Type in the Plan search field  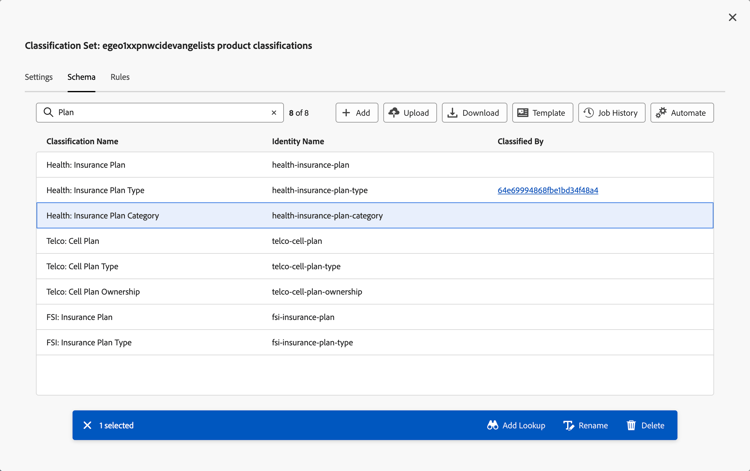(x=160, y=113)
